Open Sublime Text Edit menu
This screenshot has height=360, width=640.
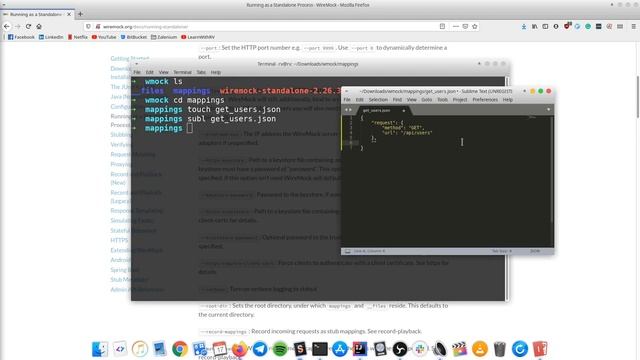359,100
